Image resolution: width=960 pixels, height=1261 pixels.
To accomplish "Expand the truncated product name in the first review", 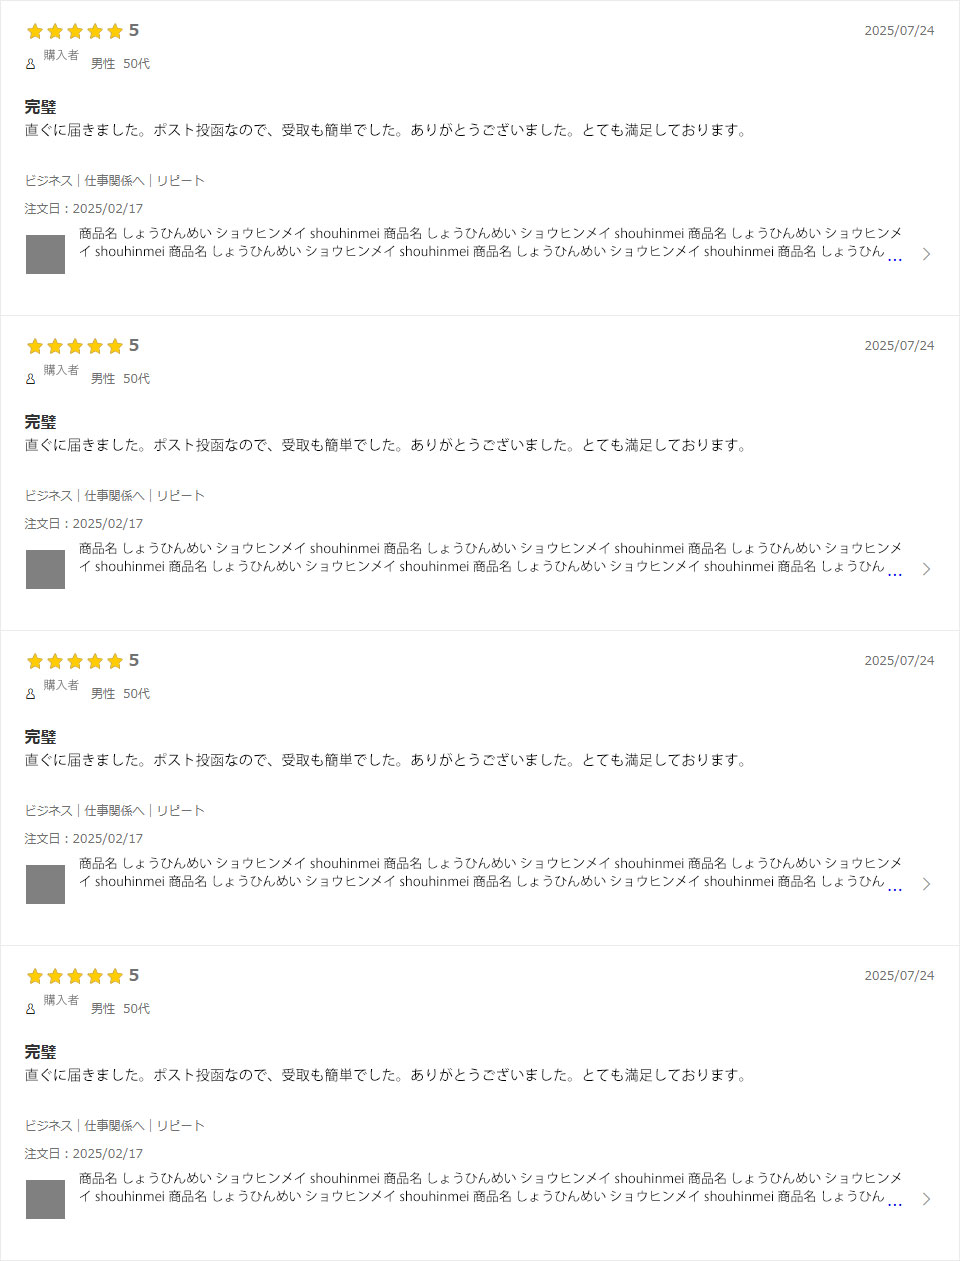I will 895,258.
